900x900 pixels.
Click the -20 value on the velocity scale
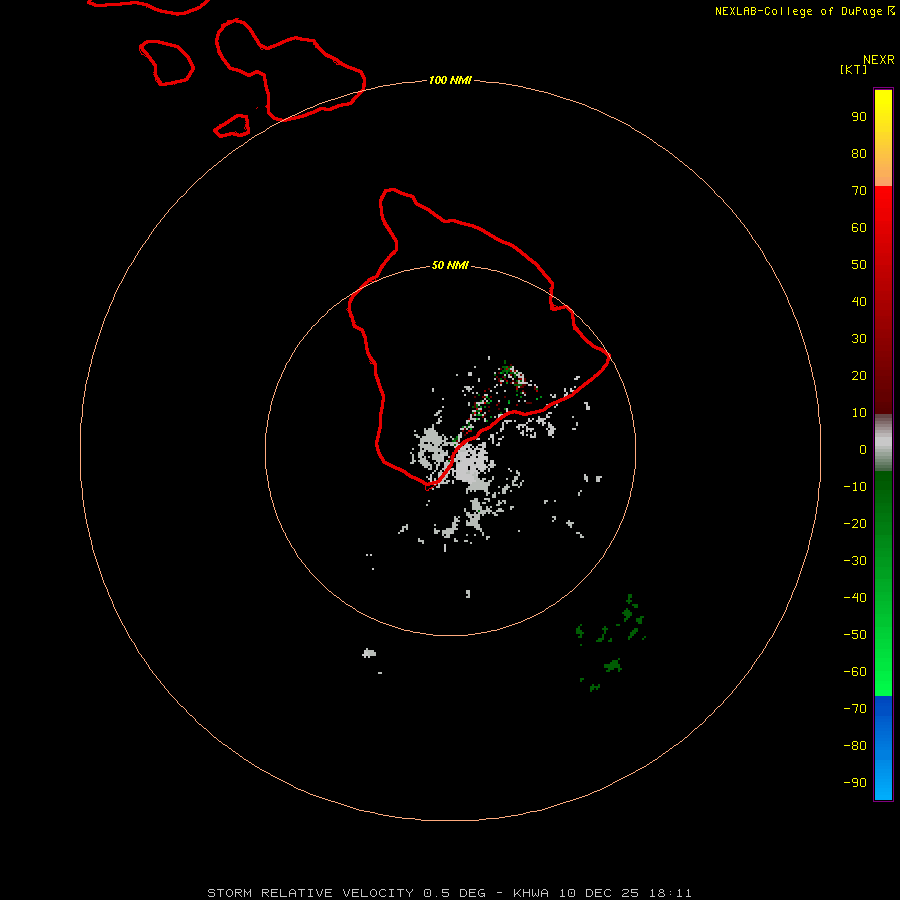coord(855,523)
